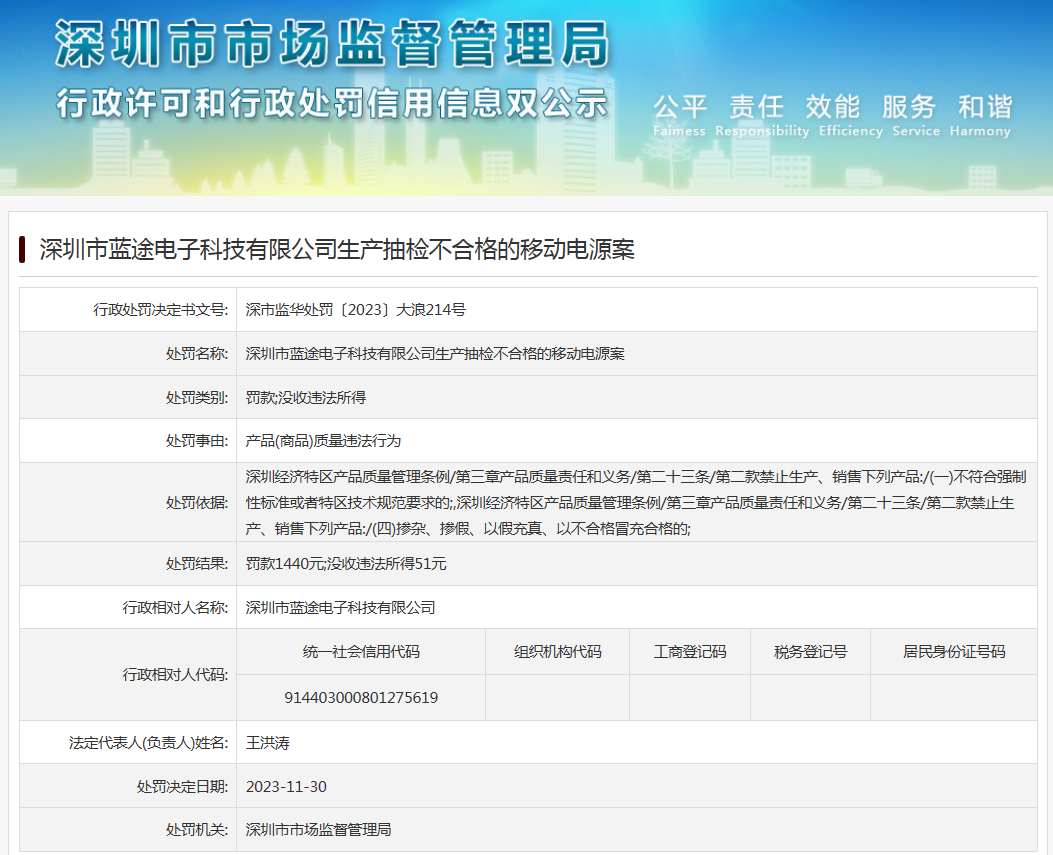Select document number 深市监华处罚〔2023〕大浪214号
Screen dimensions: 1053x855
tap(355, 310)
